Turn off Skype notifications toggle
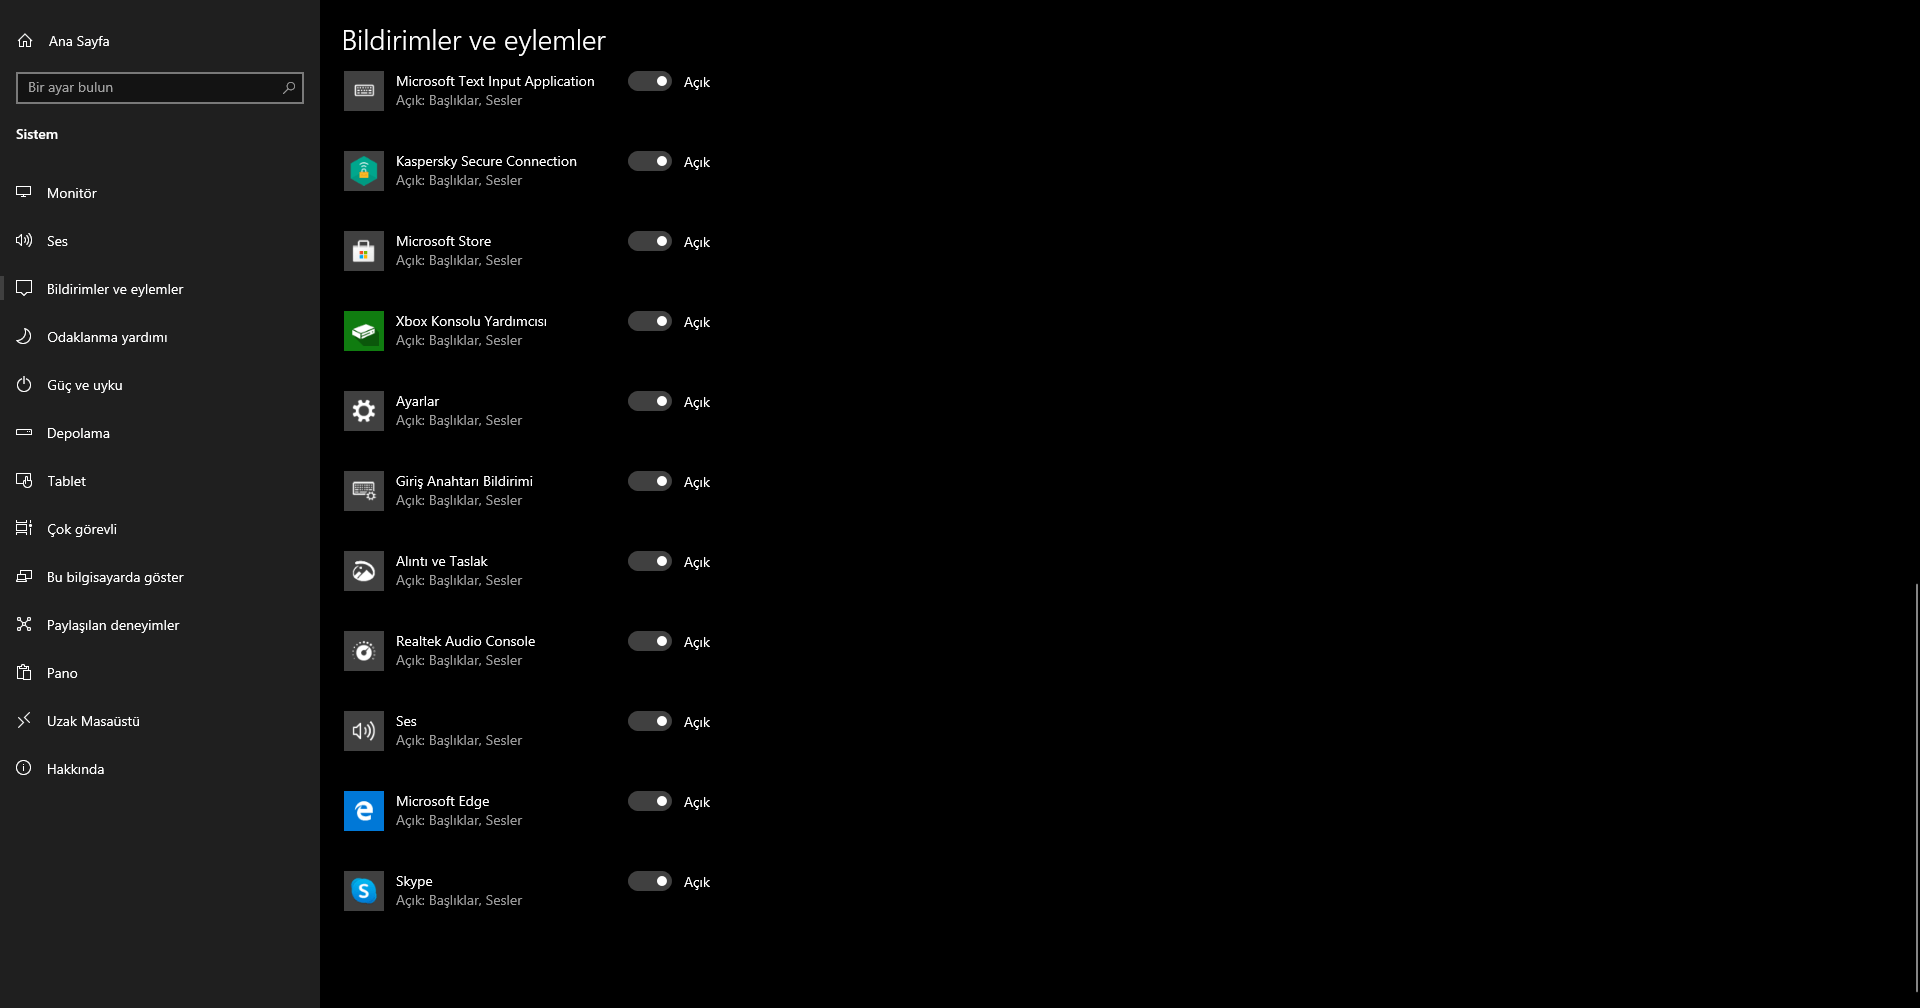The image size is (1920, 1008). 650,881
